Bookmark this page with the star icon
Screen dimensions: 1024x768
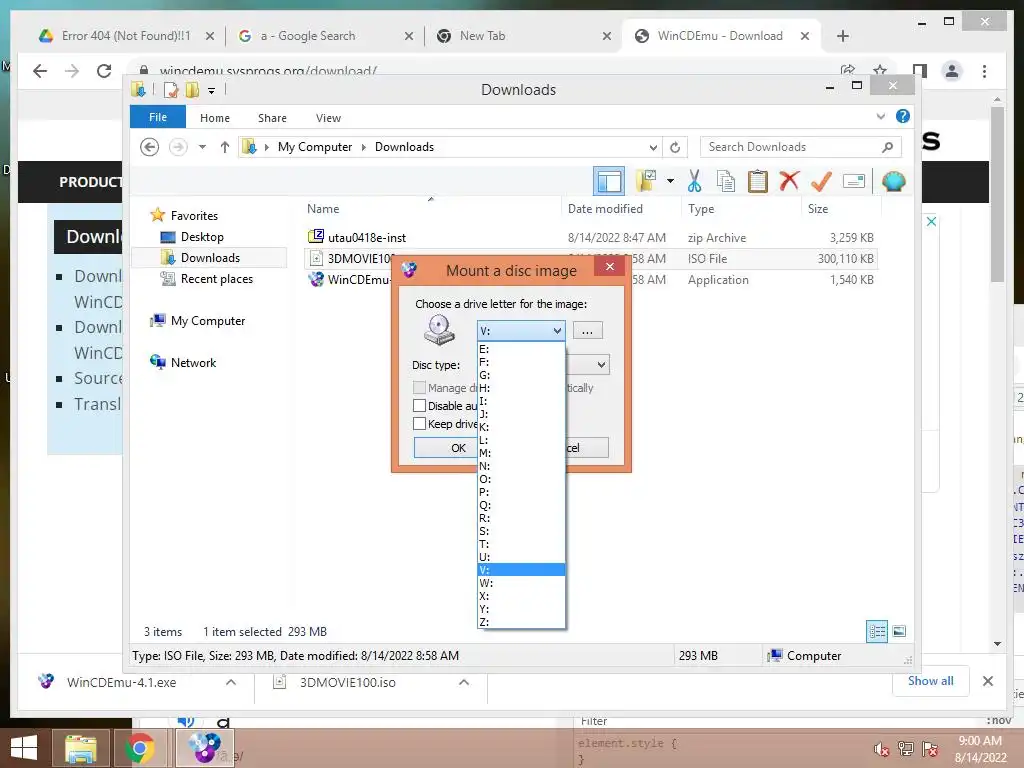(880, 71)
